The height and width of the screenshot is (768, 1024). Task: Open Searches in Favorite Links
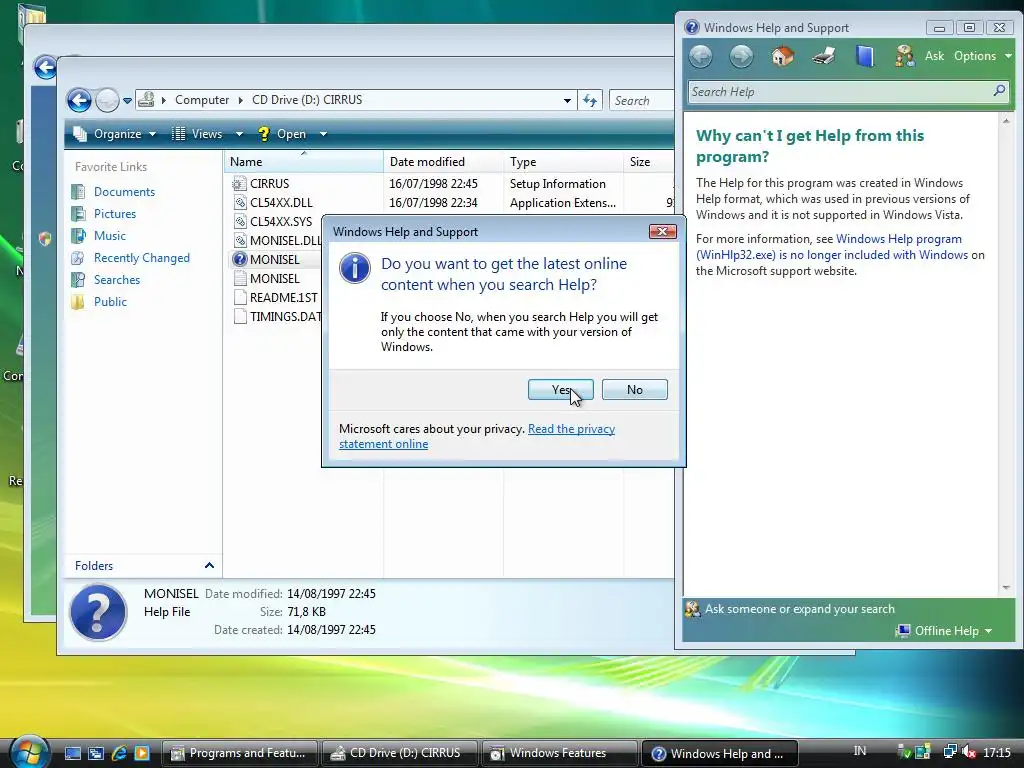[x=117, y=280]
